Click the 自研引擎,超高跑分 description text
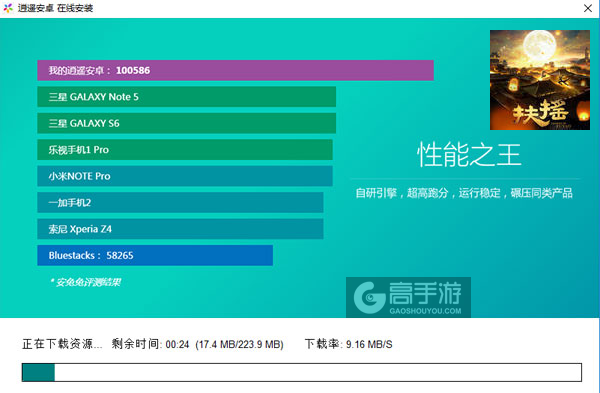 (x=464, y=193)
